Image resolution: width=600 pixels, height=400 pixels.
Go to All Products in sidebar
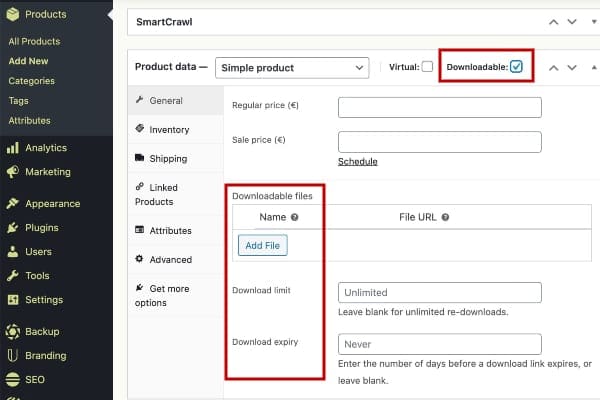point(34,42)
